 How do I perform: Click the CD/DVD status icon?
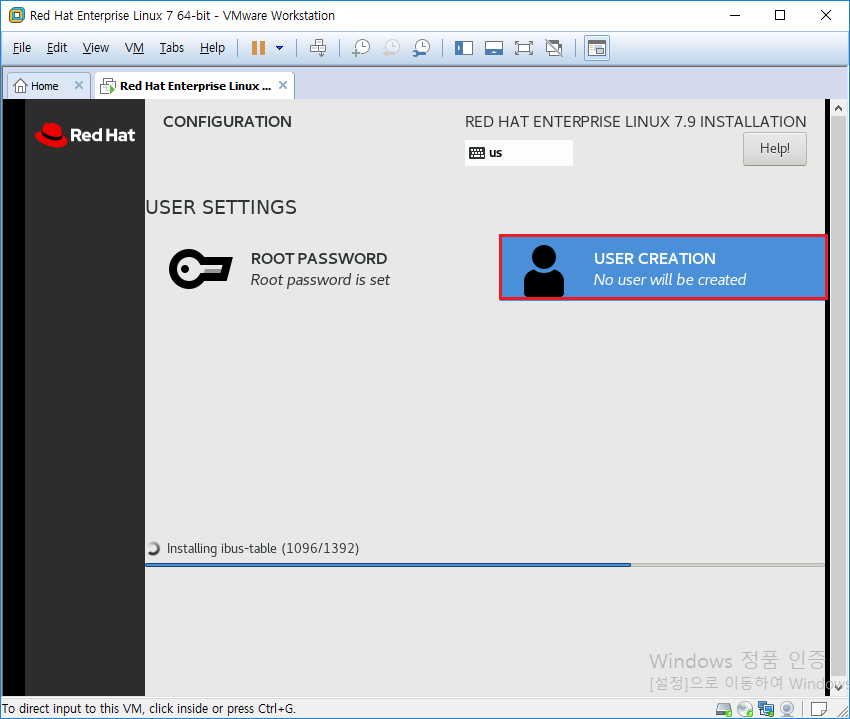point(745,709)
